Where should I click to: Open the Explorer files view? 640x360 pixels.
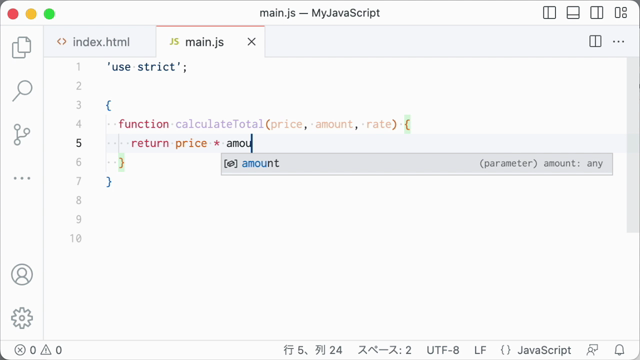(22, 47)
